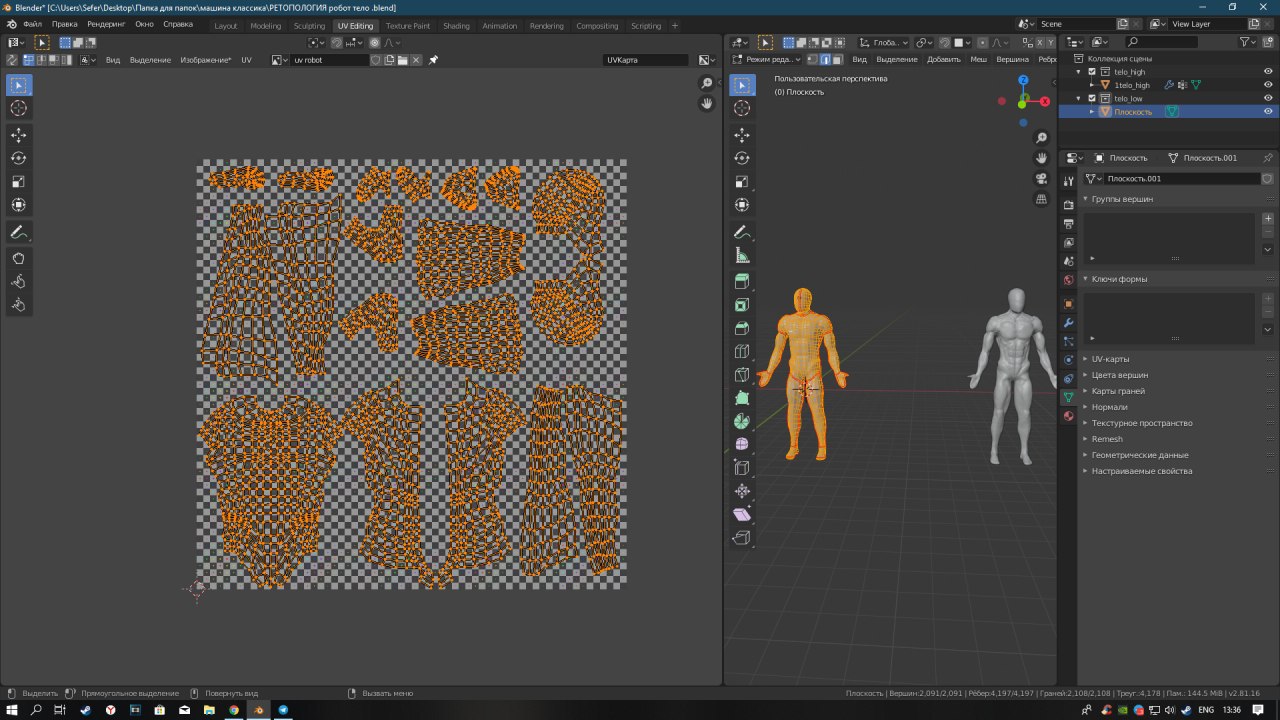
Task: Expand the Геометрические данные panel
Action: coord(1178,455)
